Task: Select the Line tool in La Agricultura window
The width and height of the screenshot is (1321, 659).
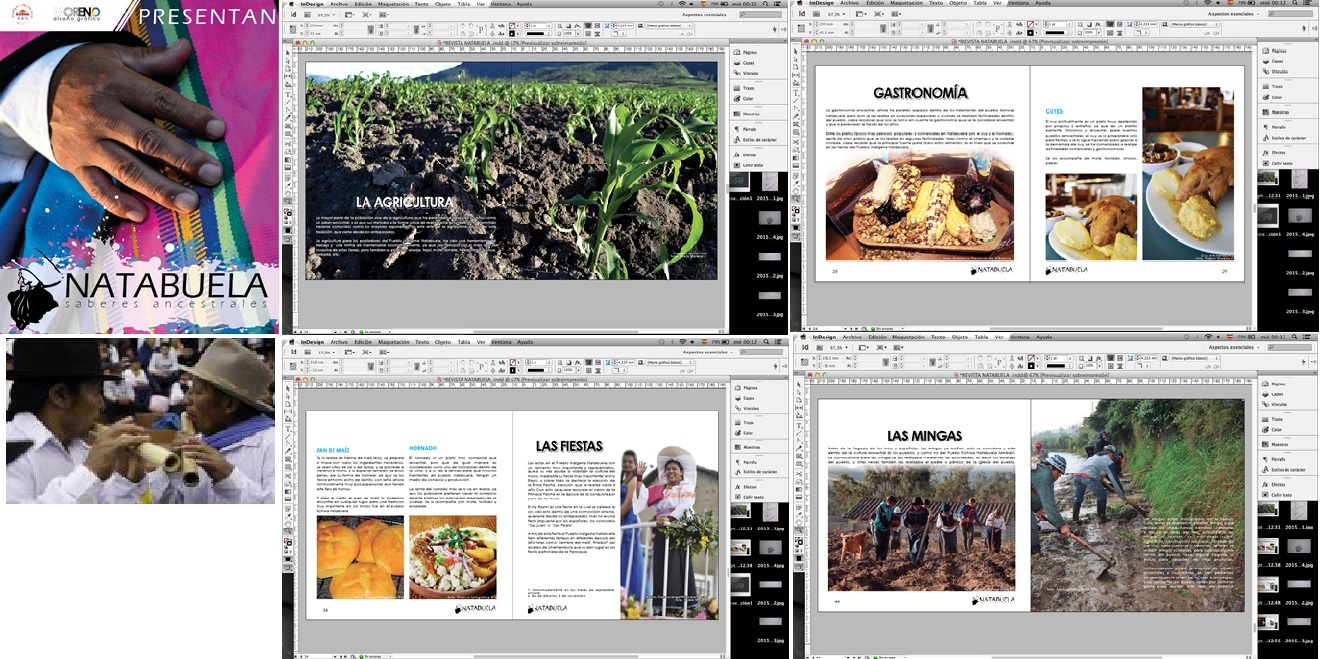Action: (288, 101)
